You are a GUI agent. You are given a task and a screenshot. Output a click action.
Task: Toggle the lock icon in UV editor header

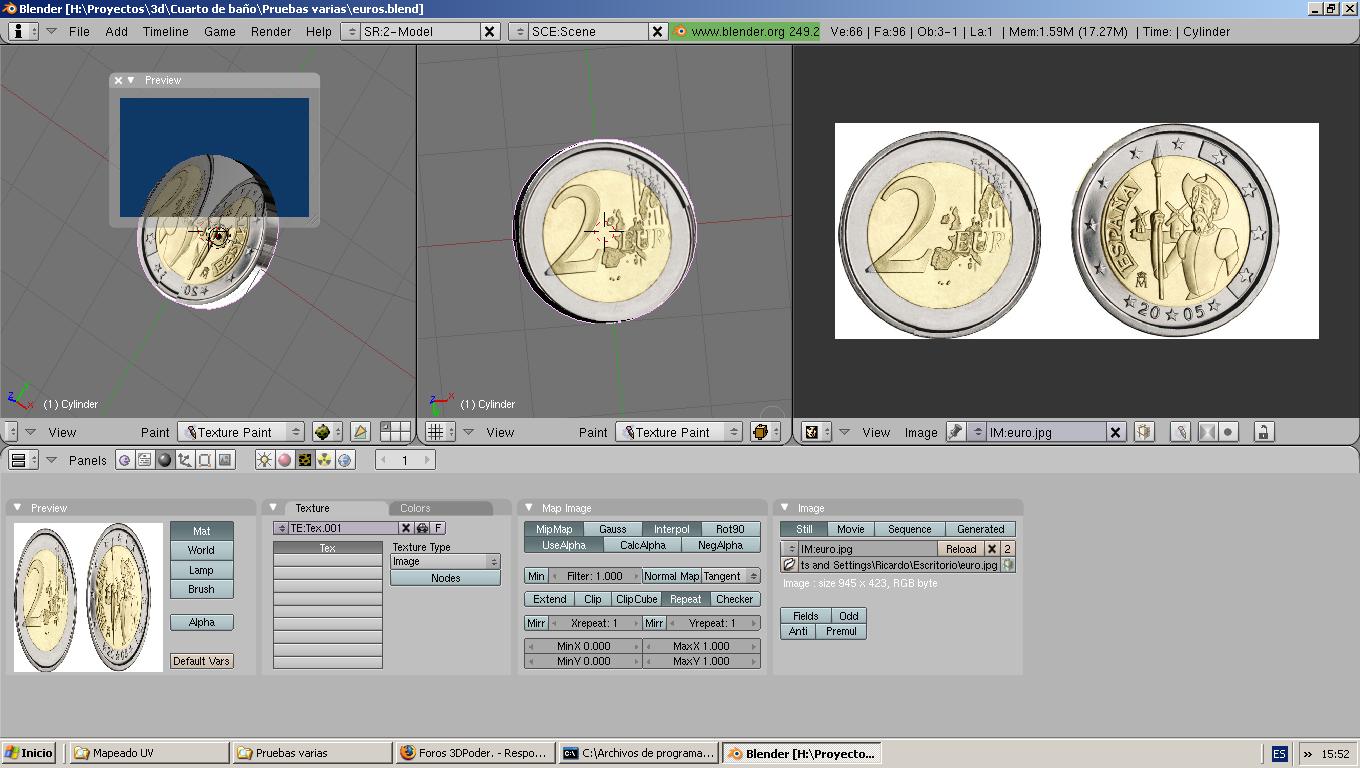click(1263, 432)
